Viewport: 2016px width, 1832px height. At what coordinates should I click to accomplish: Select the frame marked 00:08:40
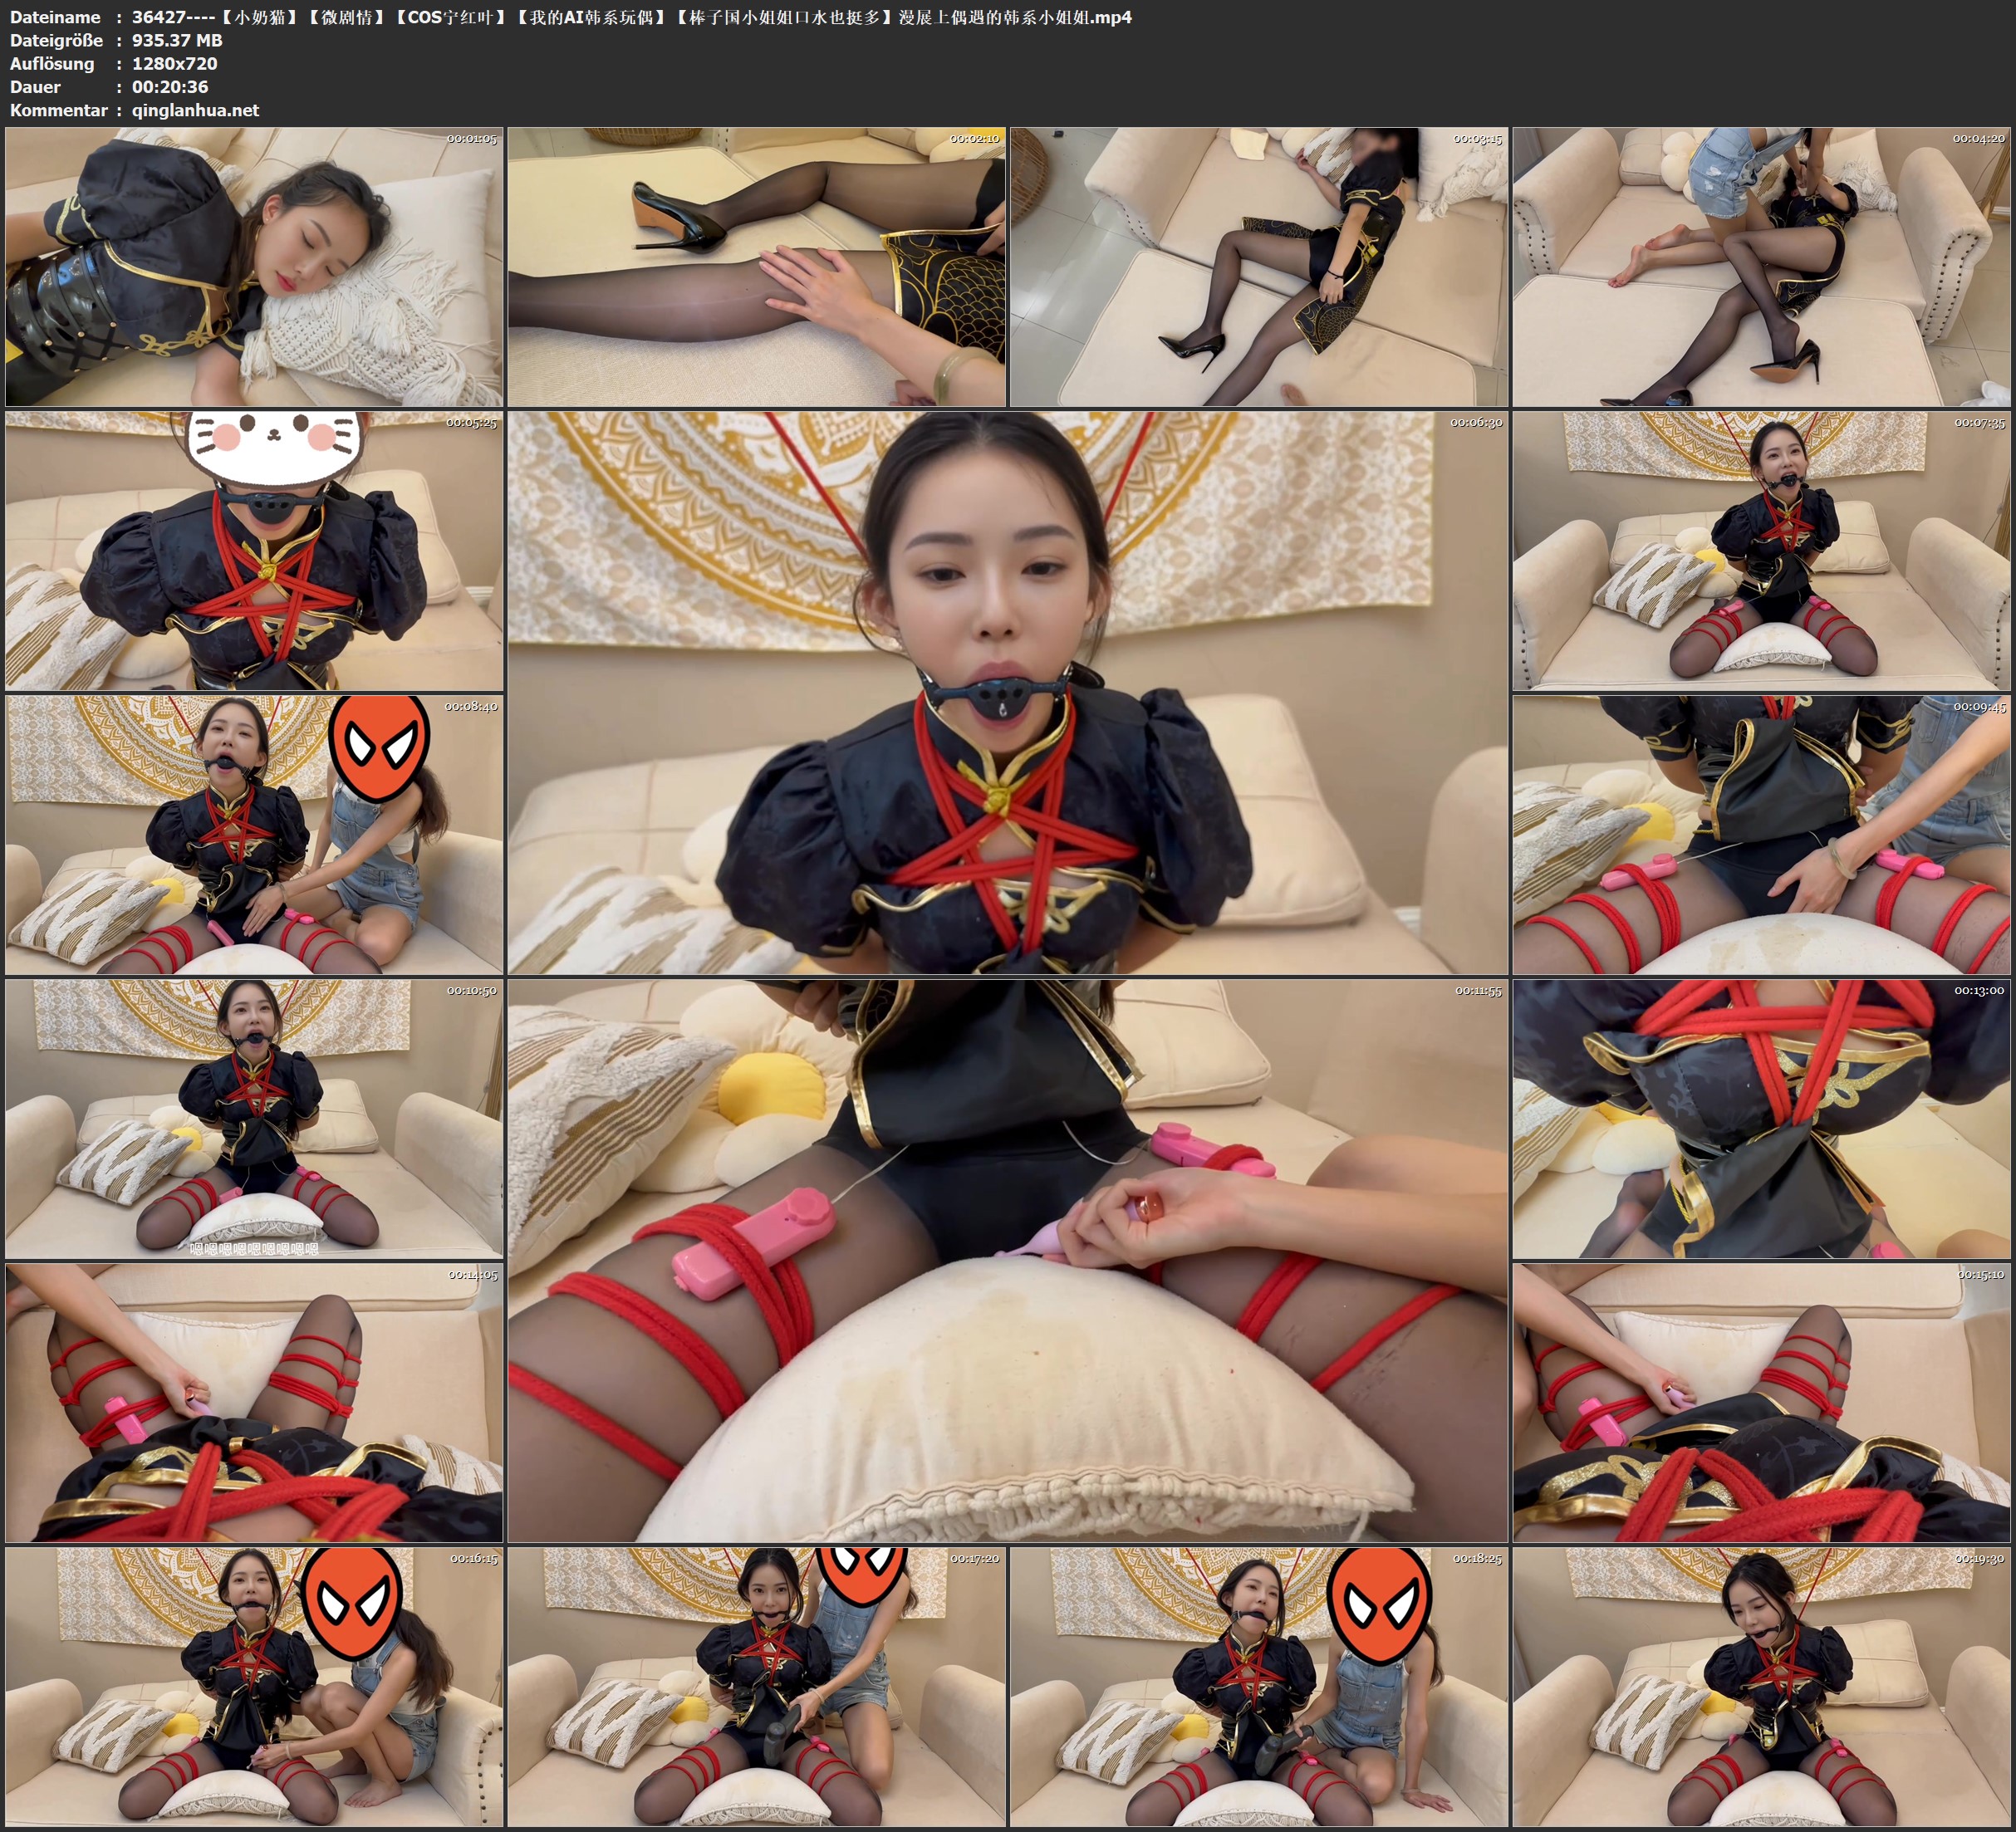click(254, 835)
